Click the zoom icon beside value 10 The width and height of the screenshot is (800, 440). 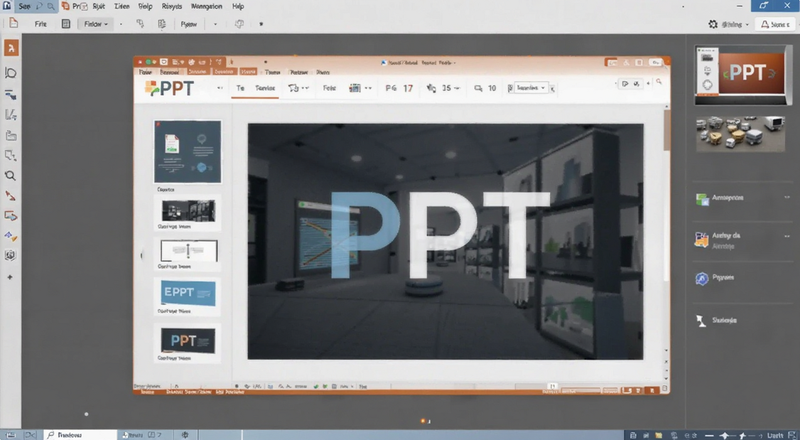(478, 88)
